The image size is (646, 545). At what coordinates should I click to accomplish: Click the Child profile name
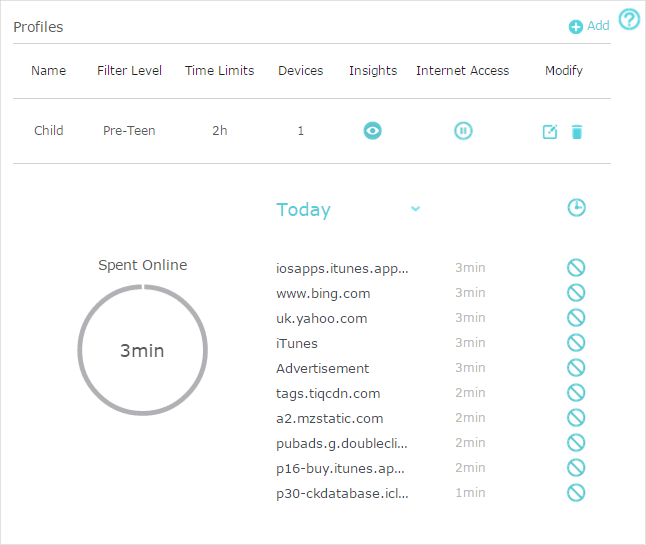coord(48,131)
